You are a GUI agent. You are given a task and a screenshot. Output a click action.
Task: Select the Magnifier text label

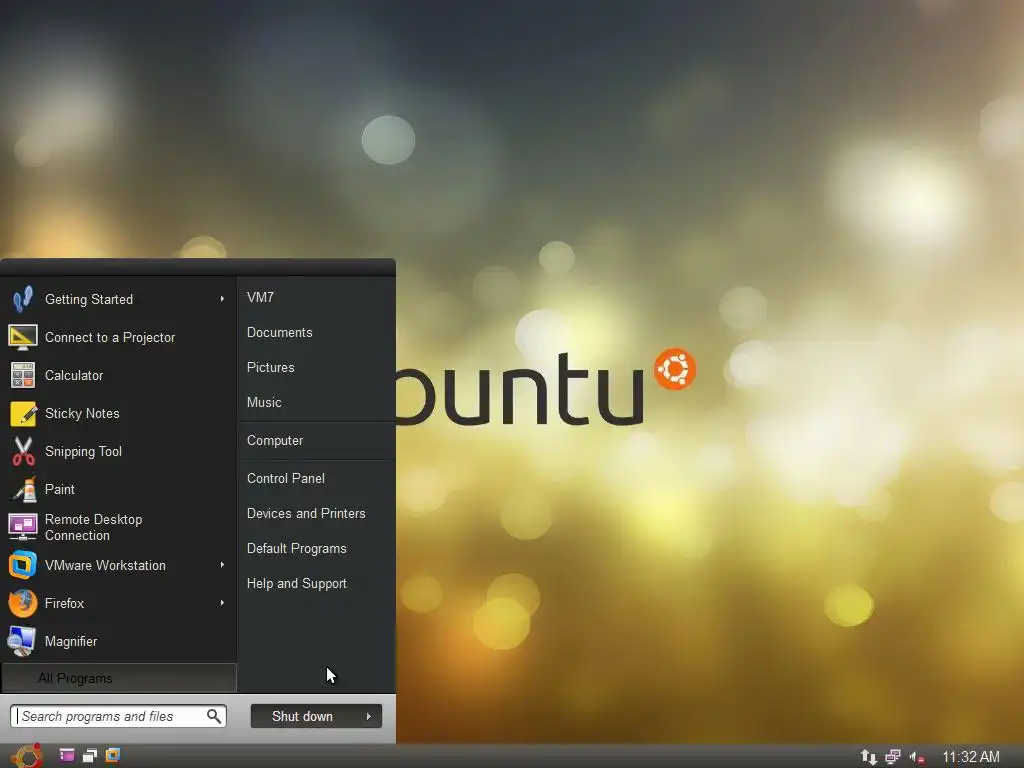click(71, 641)
